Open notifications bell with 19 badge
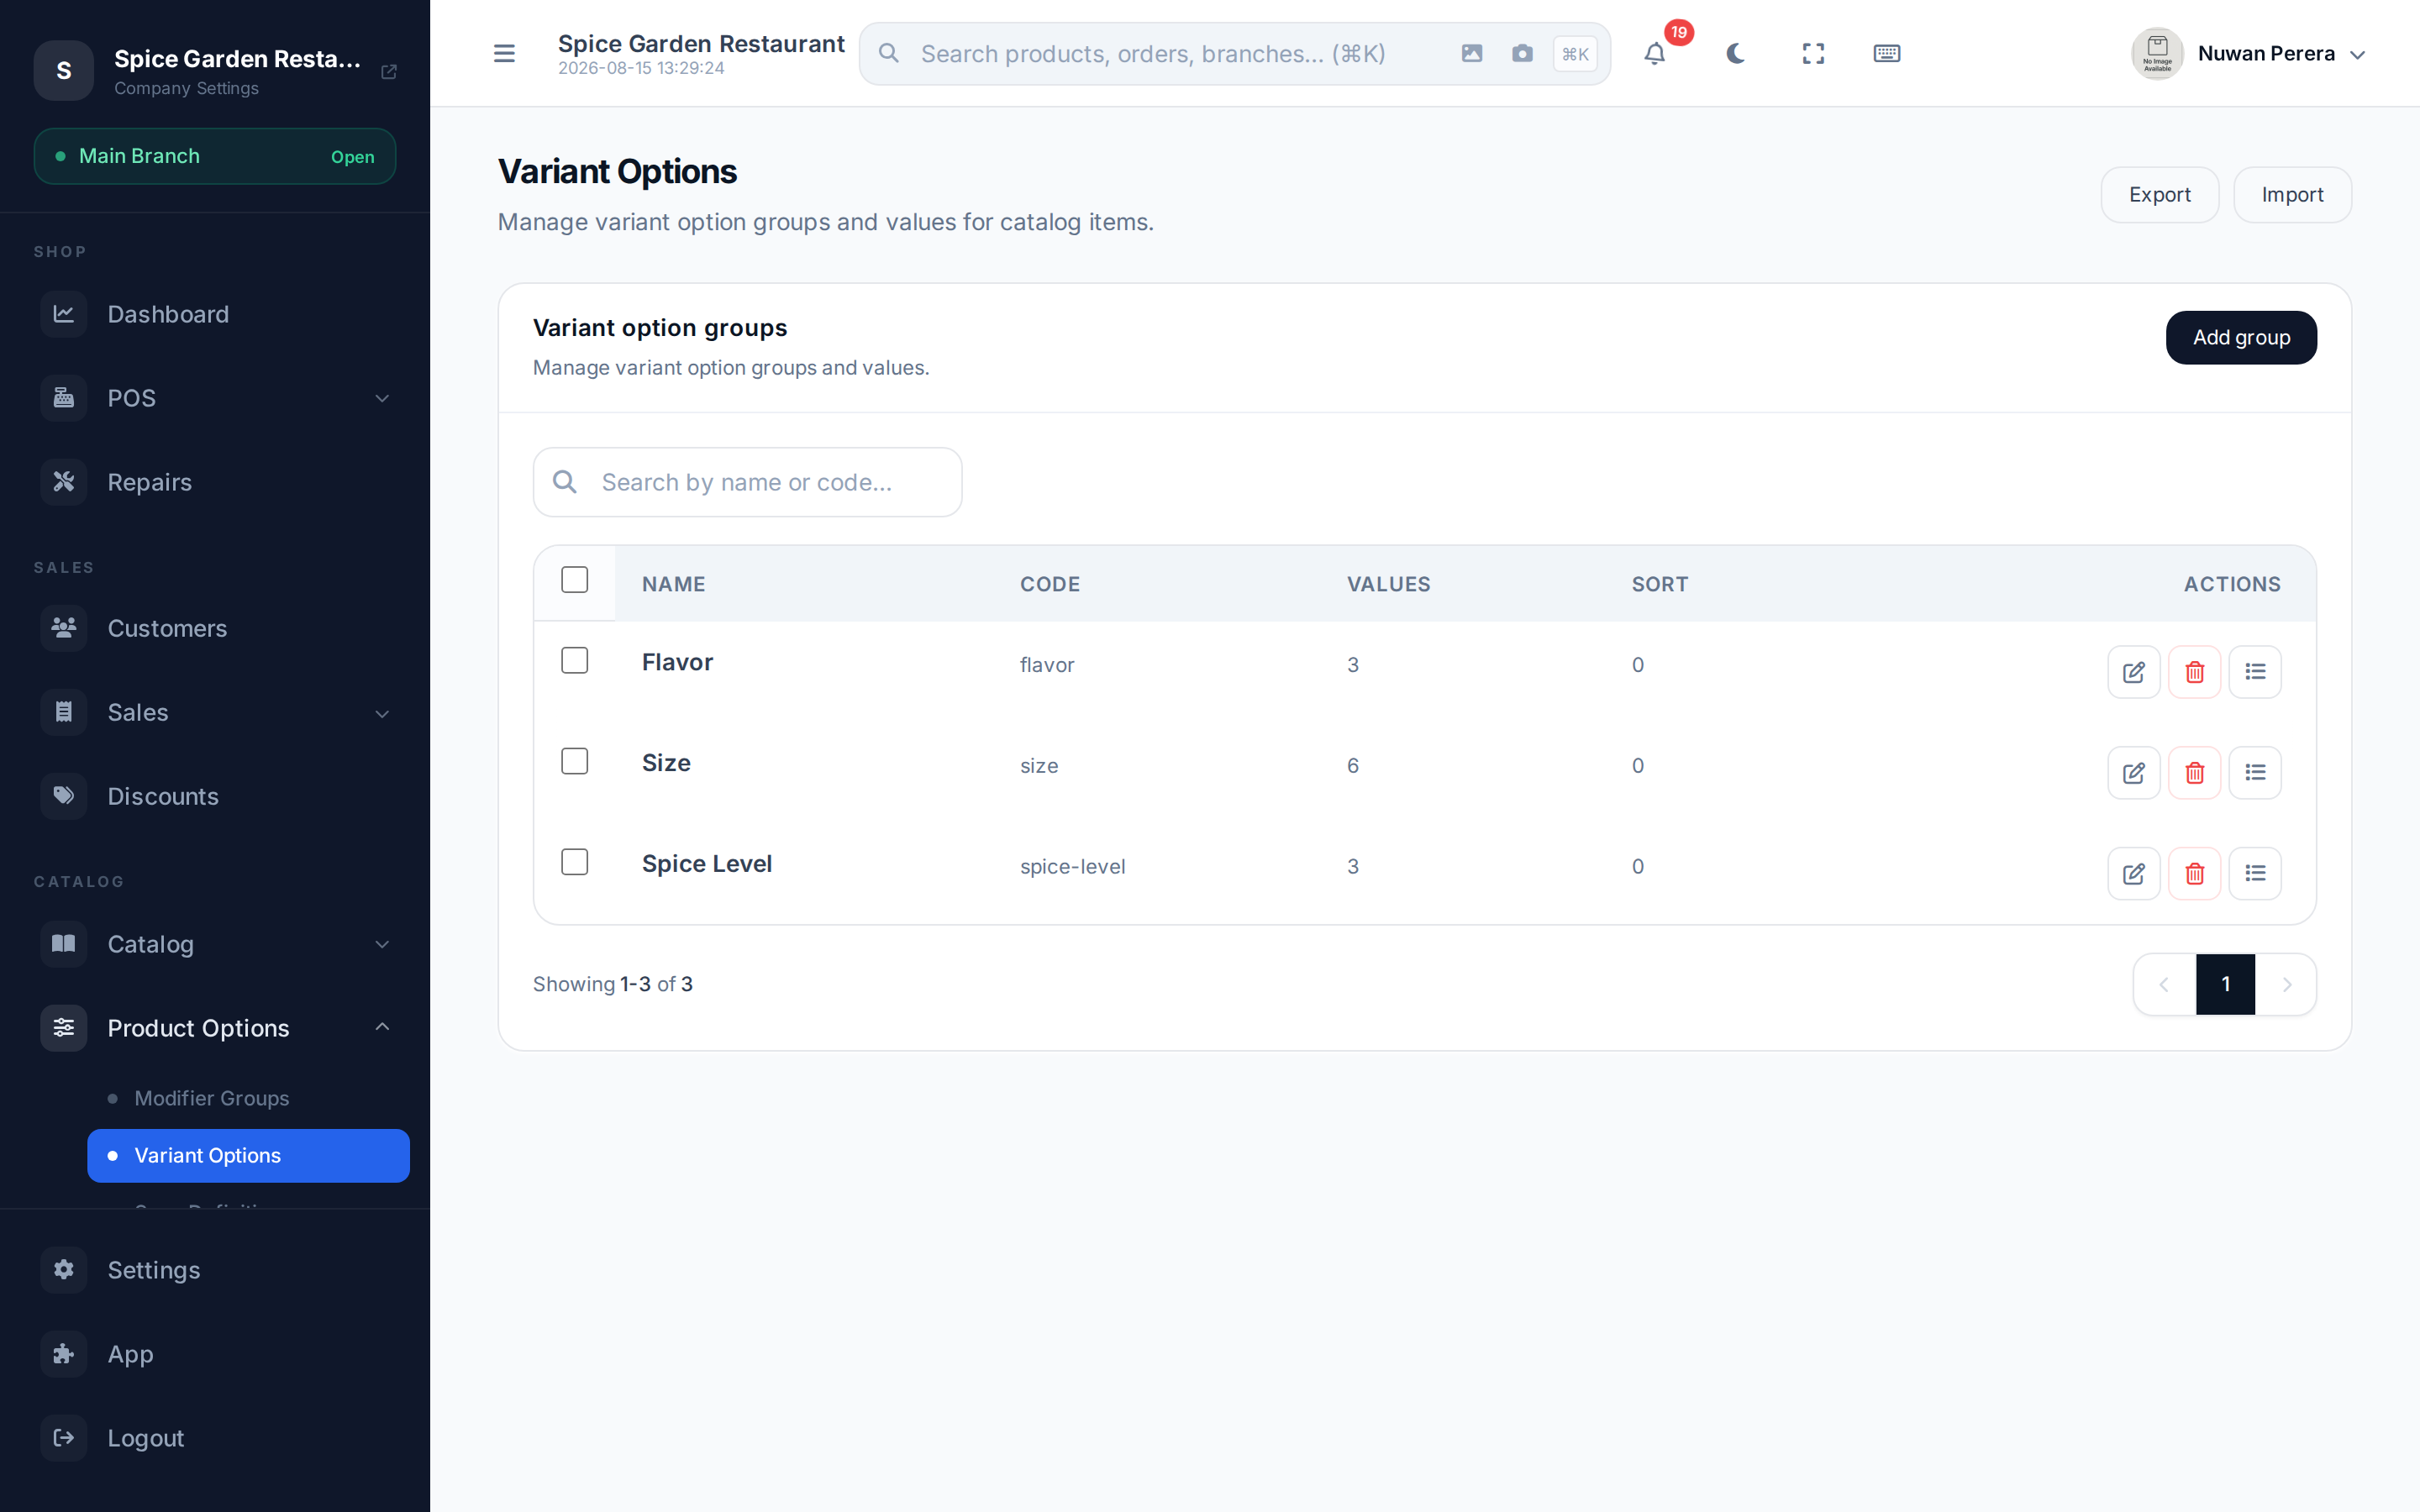2420x1512 pixels. click(x=1655, y=53)
